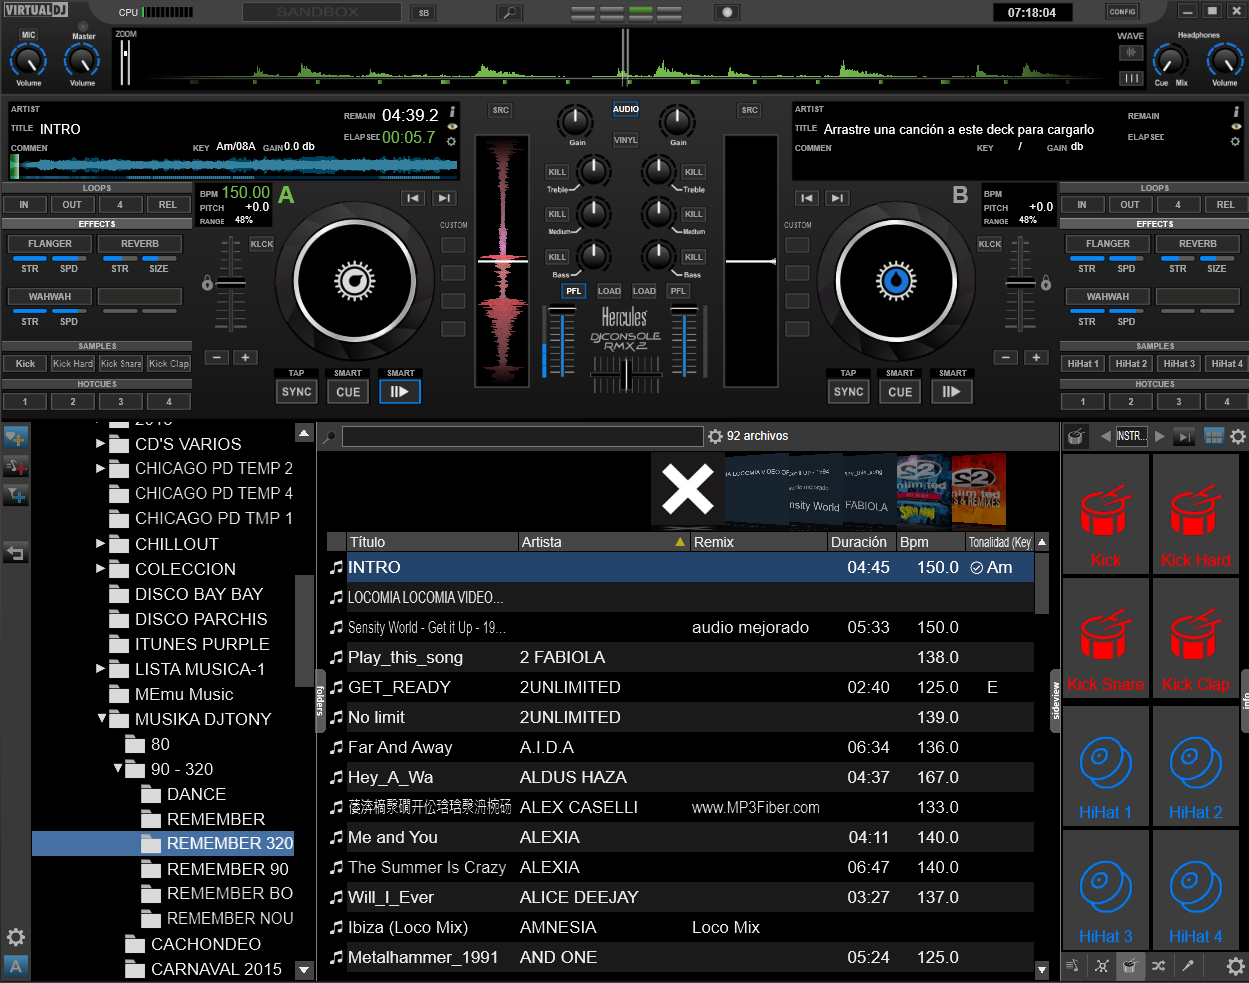1249x983 pixels.
Task: Click the sampler drum icon in bottom bar
Action: 1129,966
